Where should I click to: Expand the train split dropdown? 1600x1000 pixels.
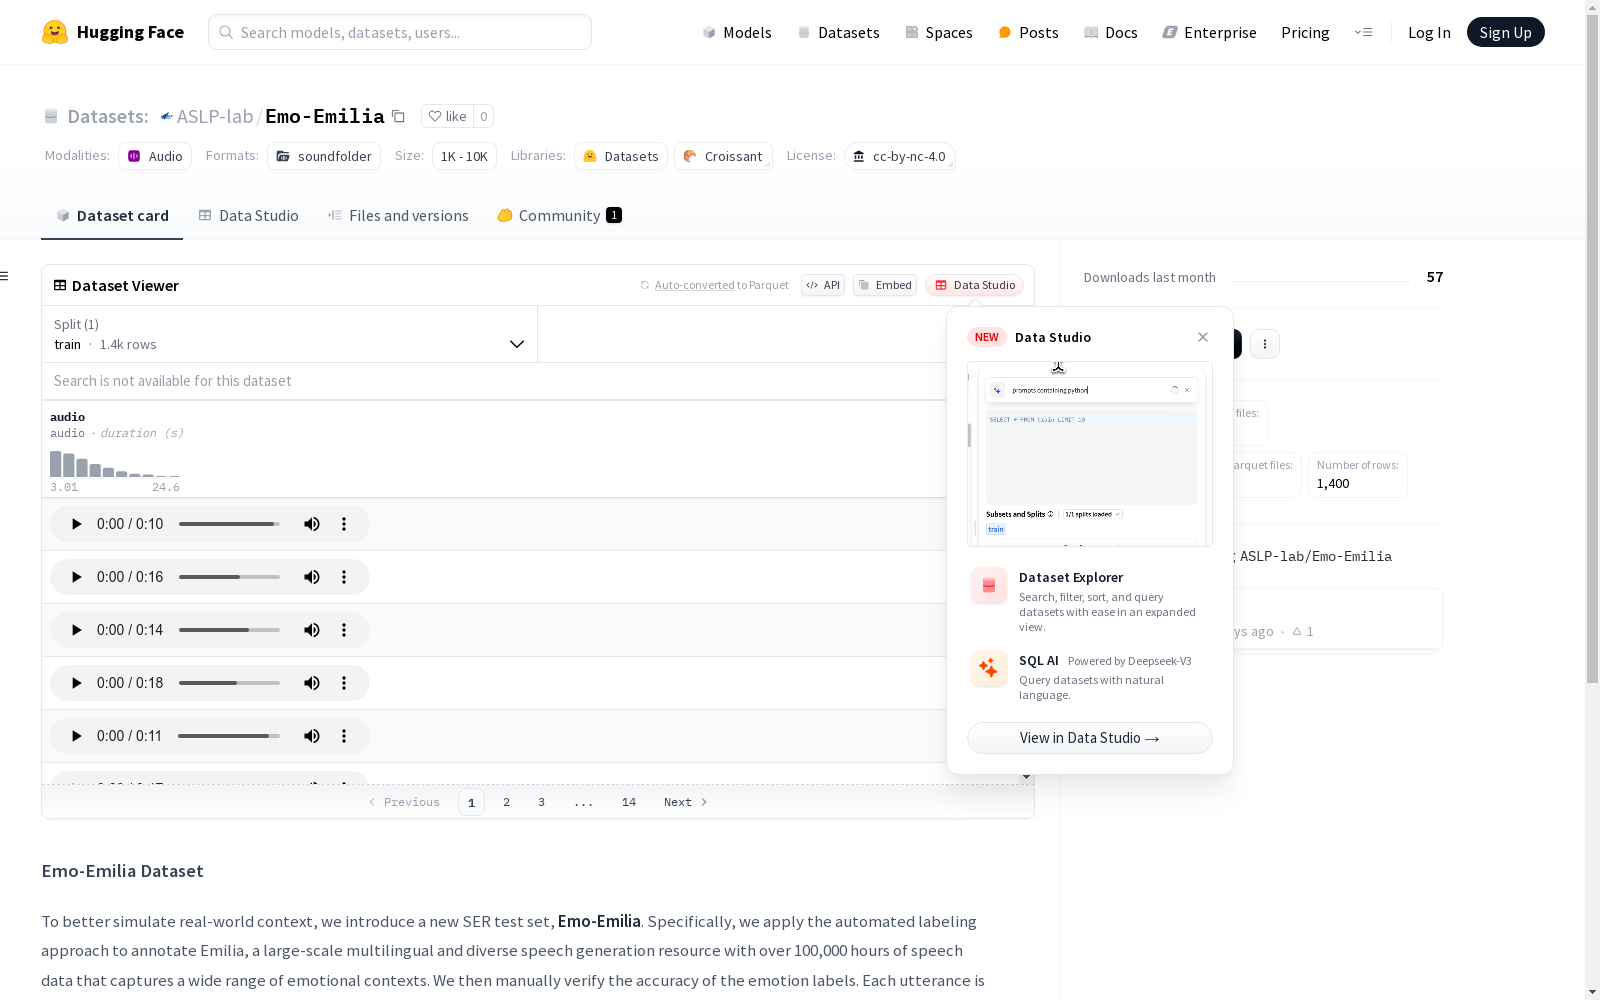pos(289,334)
